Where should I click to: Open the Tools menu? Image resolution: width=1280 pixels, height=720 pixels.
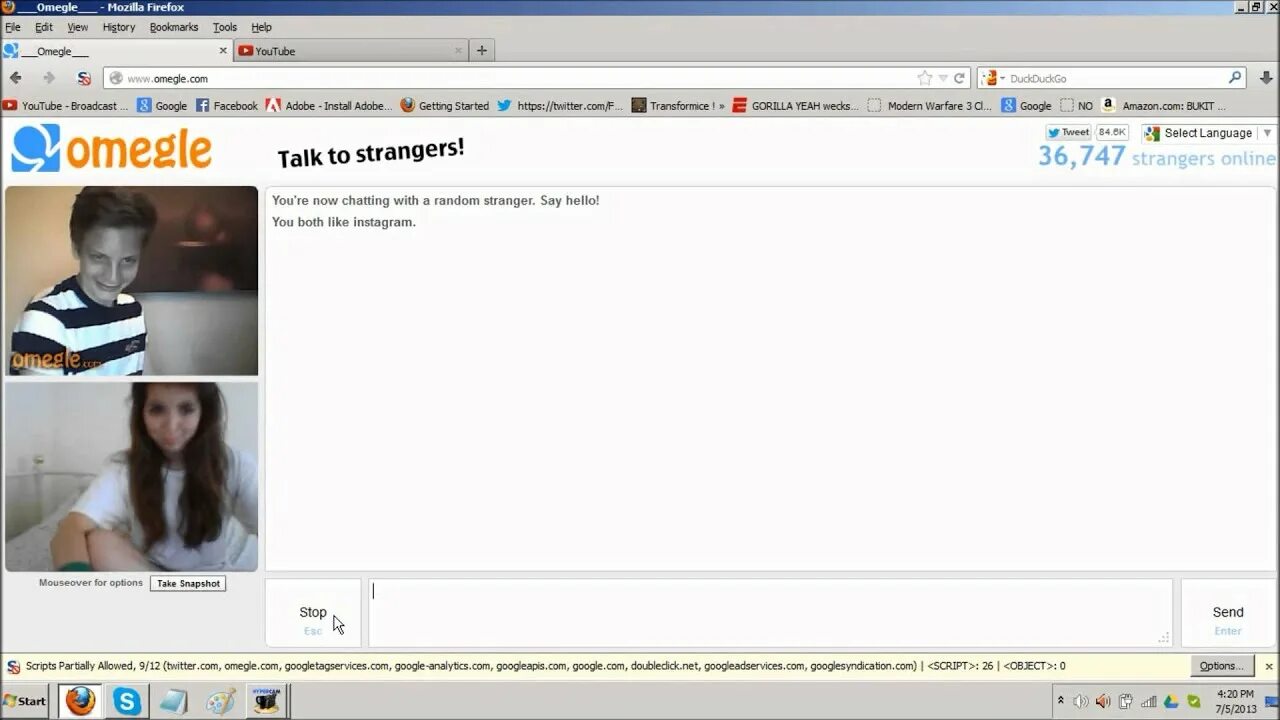tap(225, 27)
